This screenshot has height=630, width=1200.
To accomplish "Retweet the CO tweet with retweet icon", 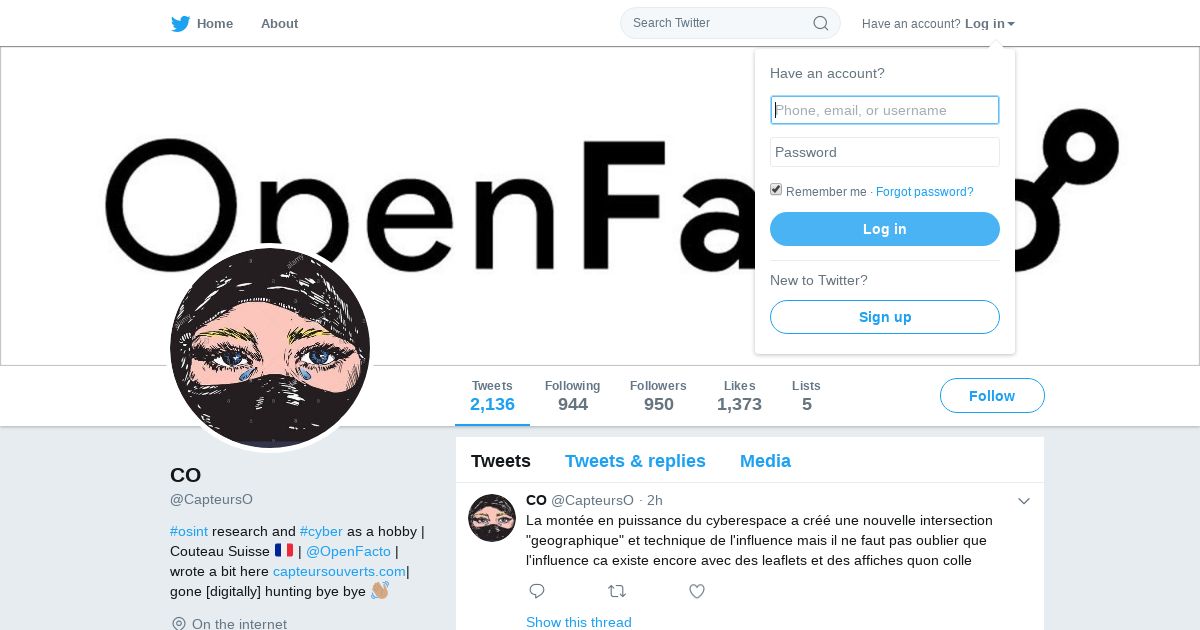I will click(617, 591).
